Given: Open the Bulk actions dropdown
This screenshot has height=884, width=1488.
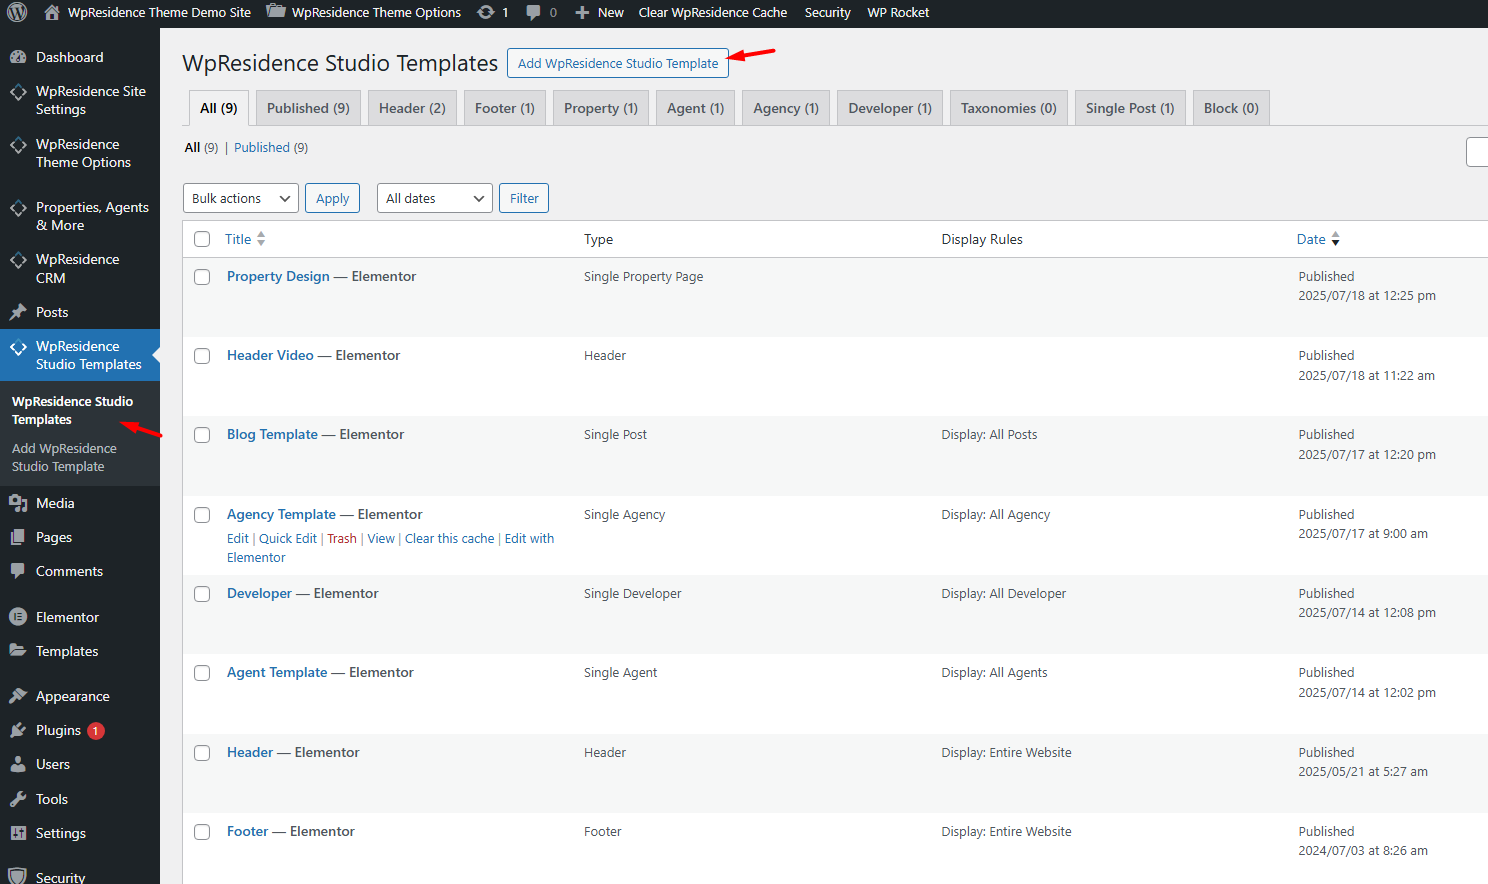Looking at the screenshot, I should (241, 198).
